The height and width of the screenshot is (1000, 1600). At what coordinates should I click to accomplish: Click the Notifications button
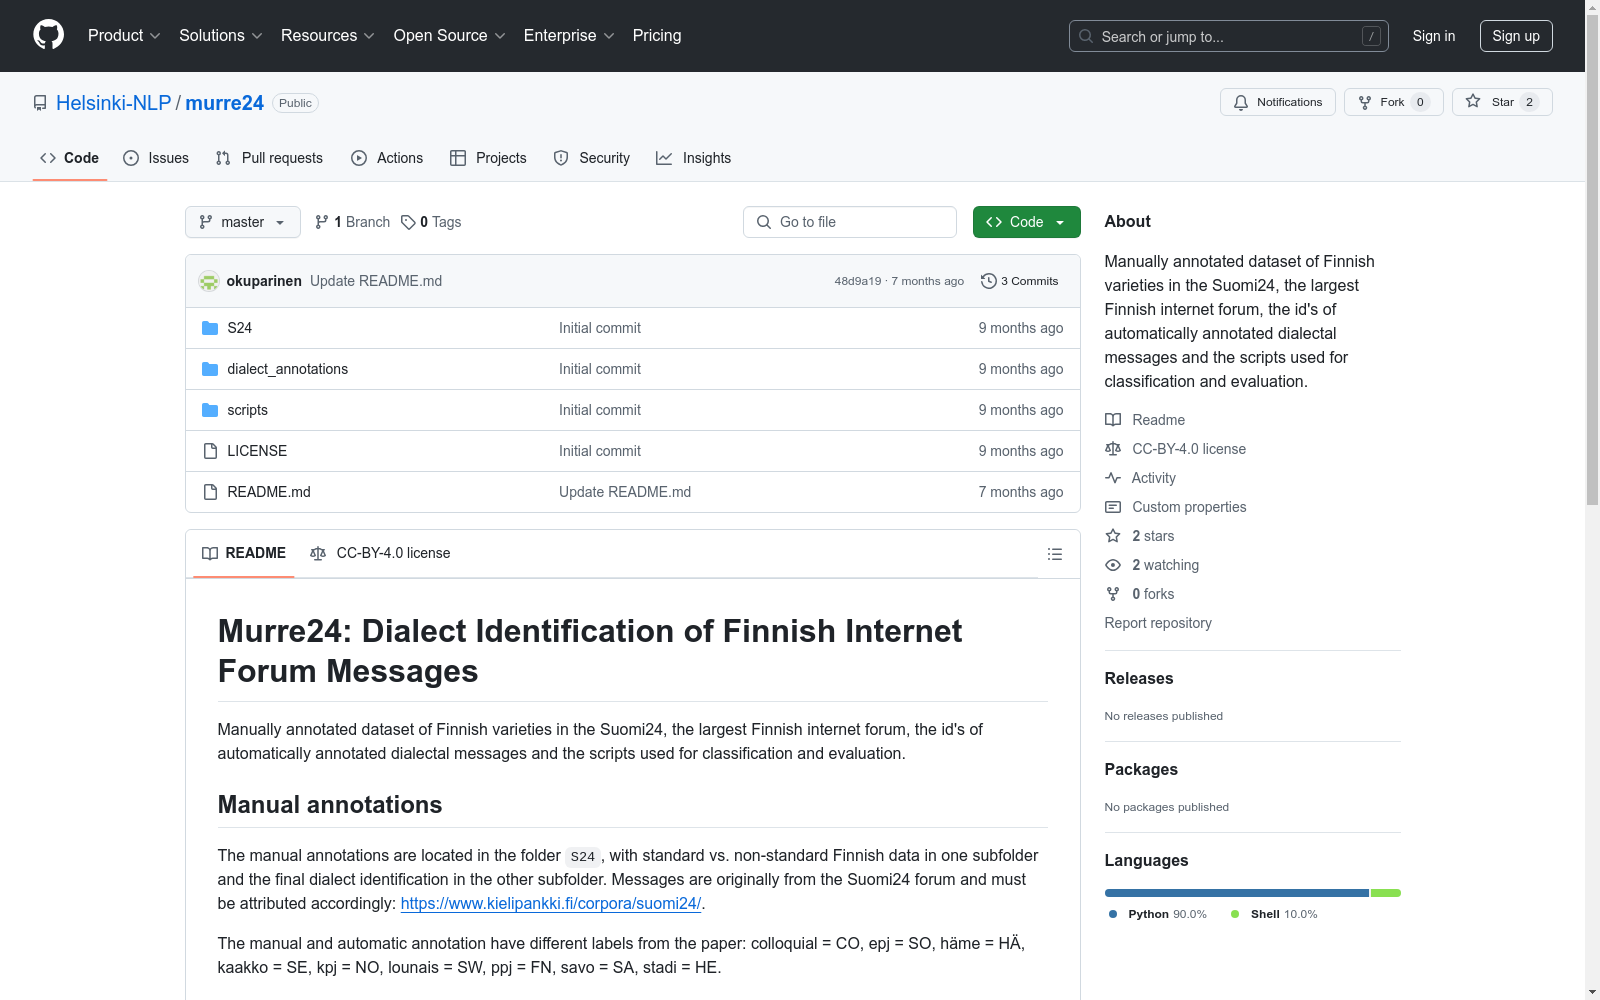pyautogui.click(x=1277, y=102)
